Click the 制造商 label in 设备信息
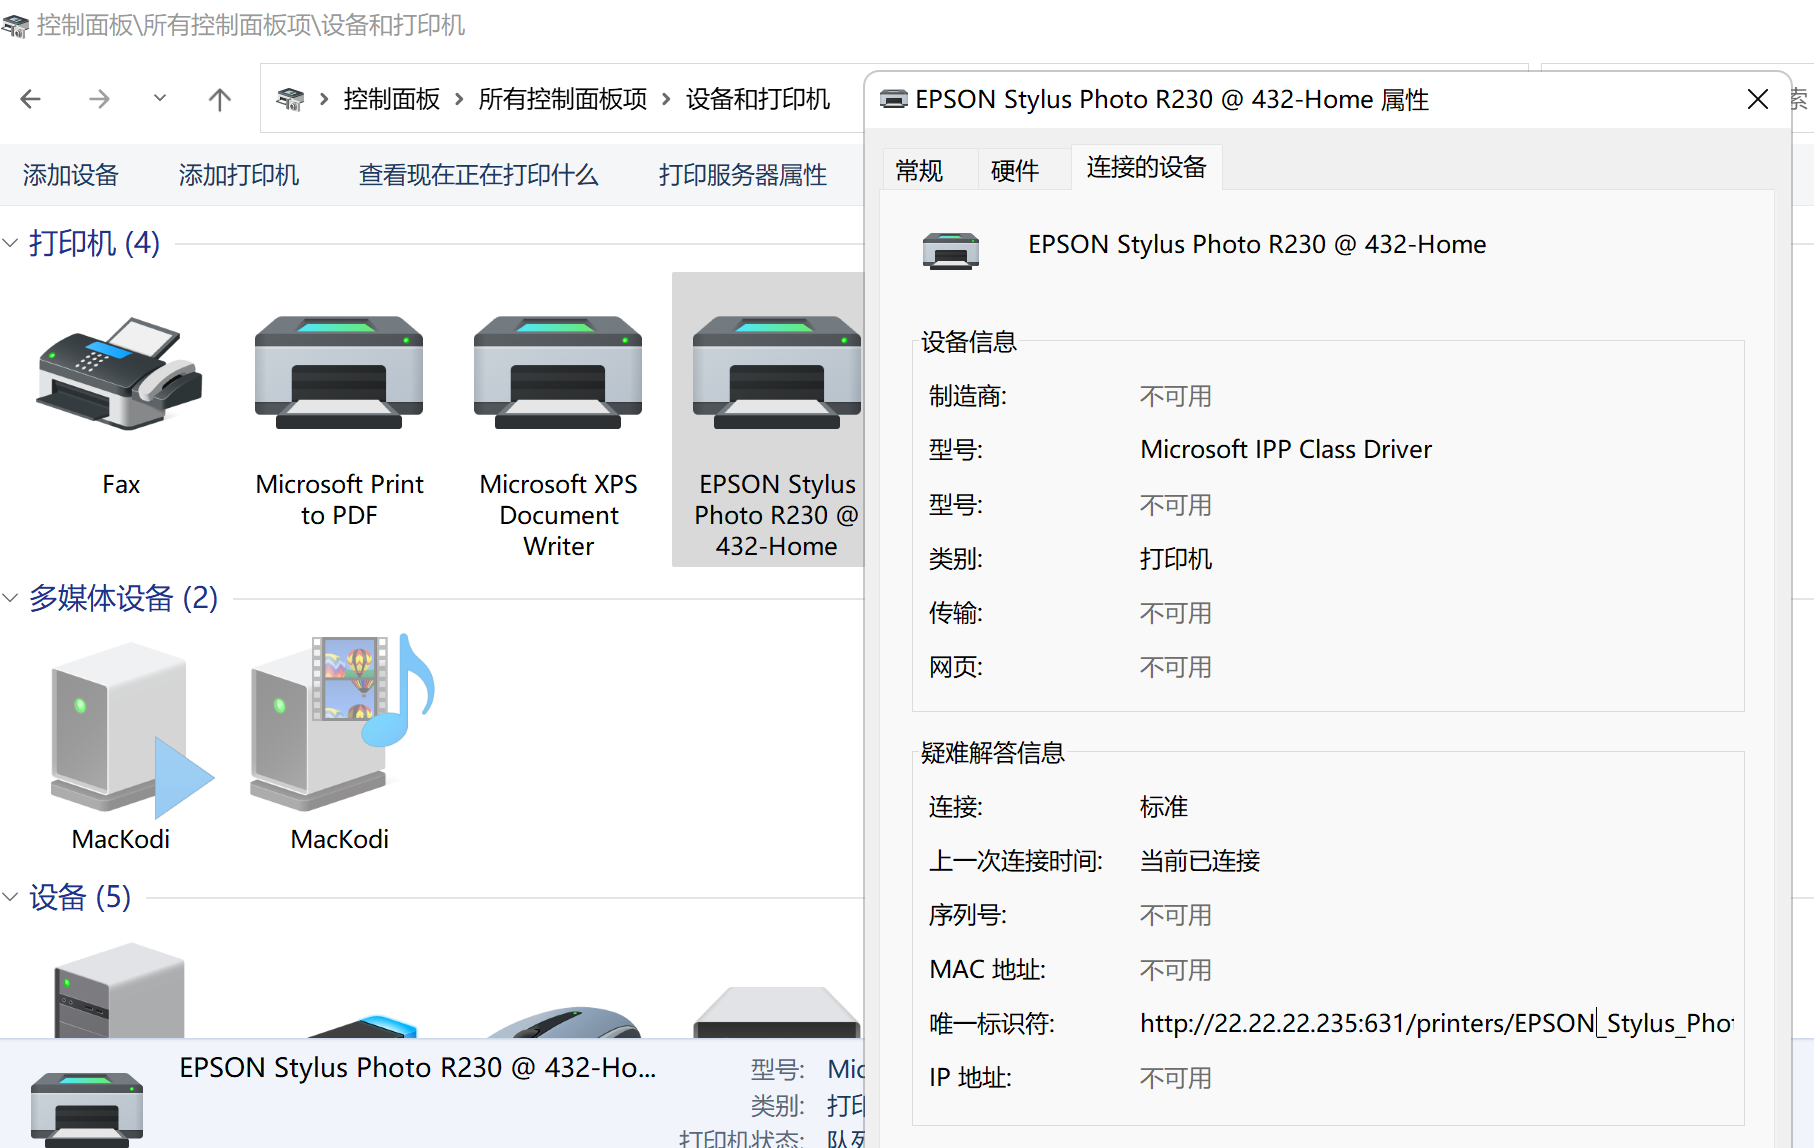 968,397
